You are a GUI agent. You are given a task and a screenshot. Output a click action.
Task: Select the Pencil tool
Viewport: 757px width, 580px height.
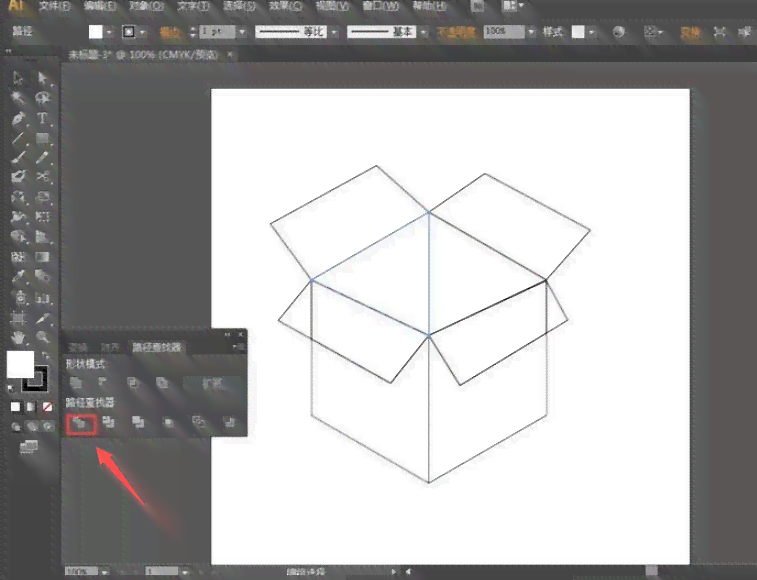point(42,157)
